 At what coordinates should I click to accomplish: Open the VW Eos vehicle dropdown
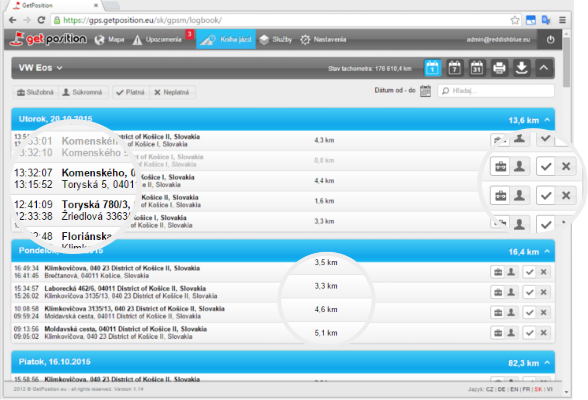click(40, 68)
